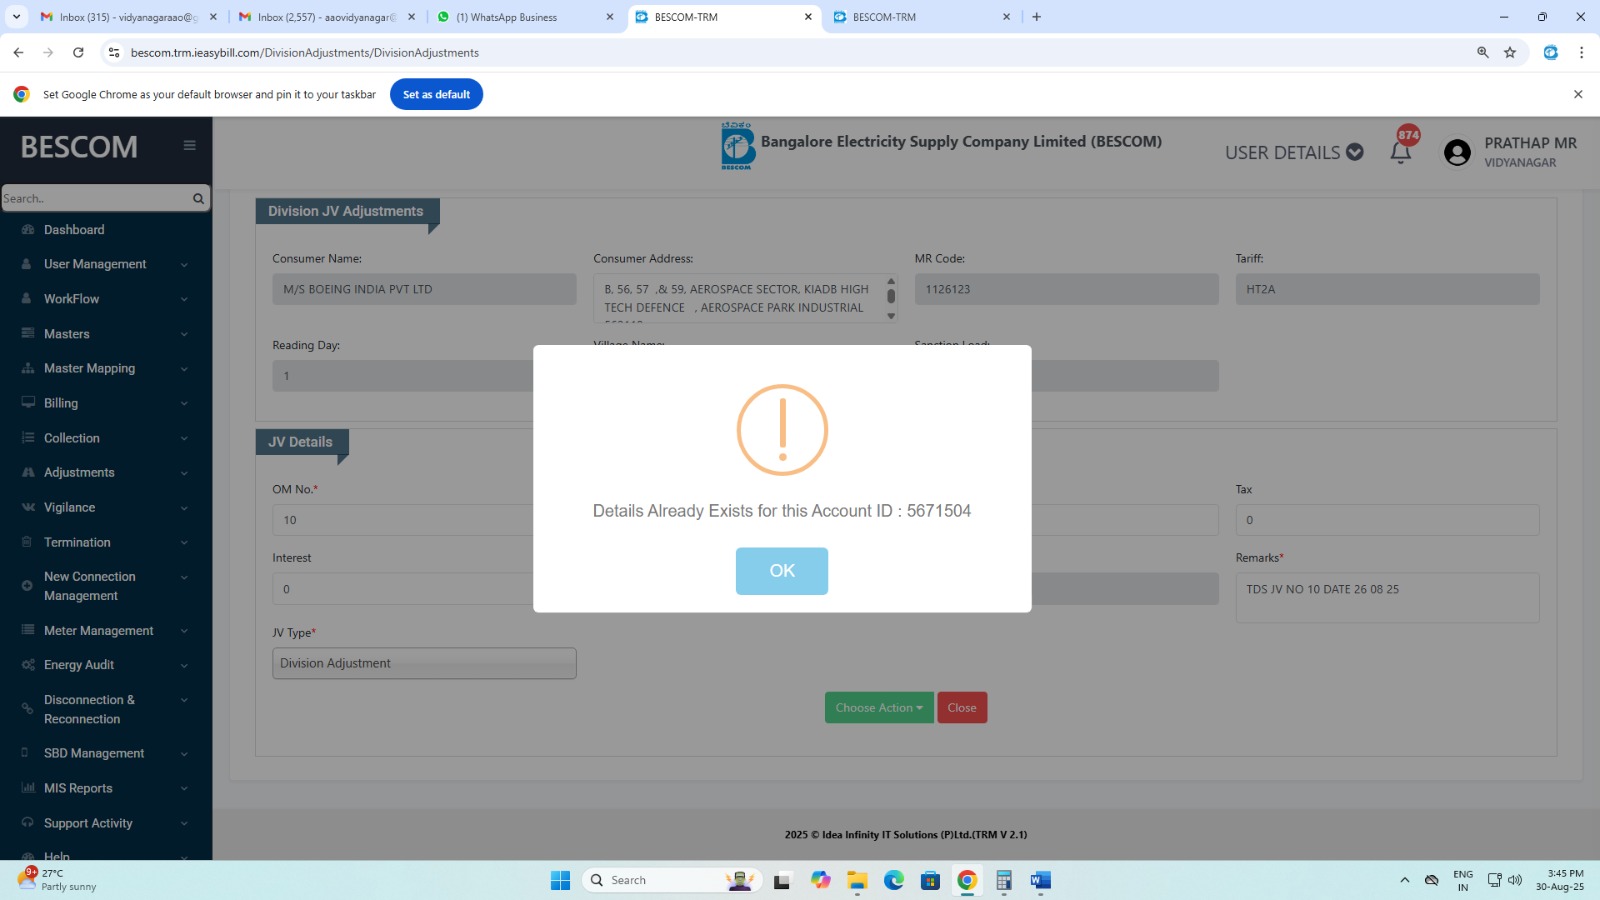This screenshot has width=1600, height=900.
Task: Click the Google Chrome taskbar icon
Action: (x=967, y=880)
